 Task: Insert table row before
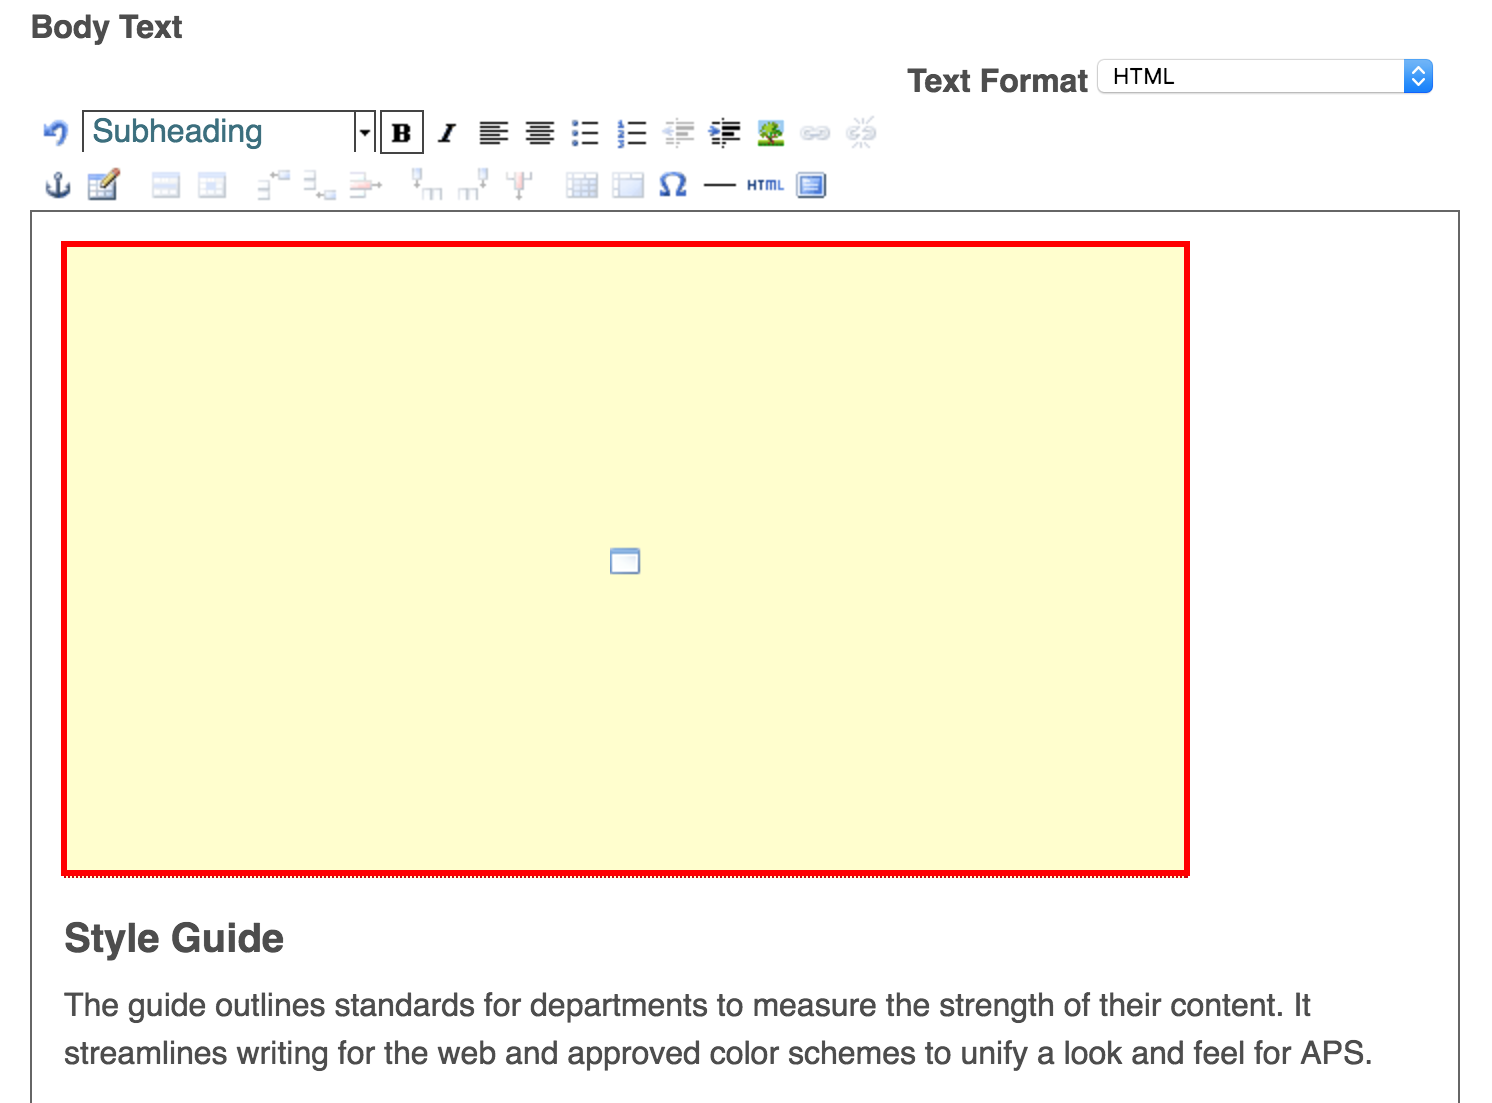[273, 185]
